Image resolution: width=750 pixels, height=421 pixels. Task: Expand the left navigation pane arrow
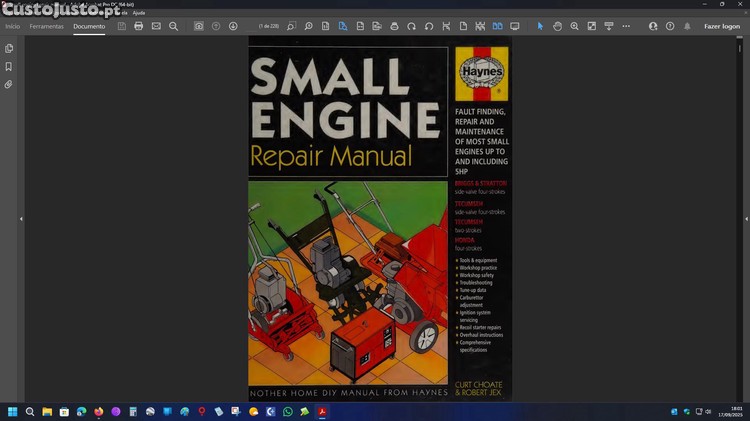pos(21,219)
